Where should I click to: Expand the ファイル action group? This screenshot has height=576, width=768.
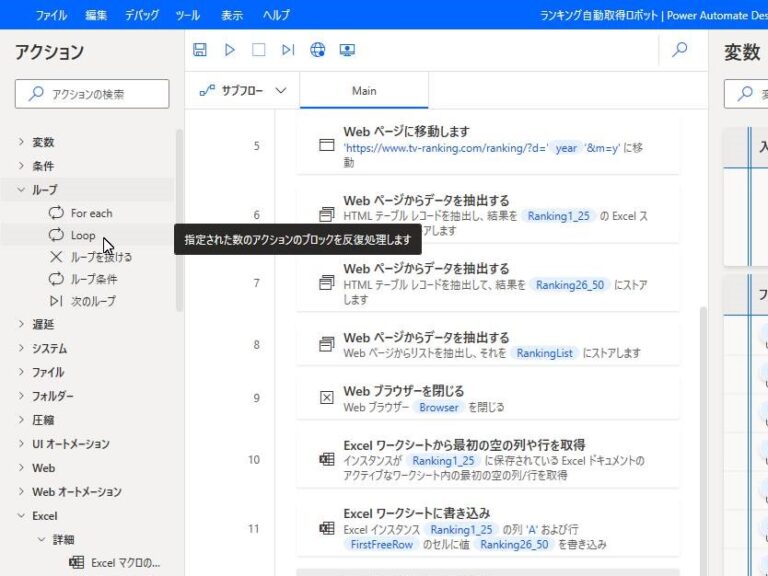pyautogui.click(x=21, y=372)
